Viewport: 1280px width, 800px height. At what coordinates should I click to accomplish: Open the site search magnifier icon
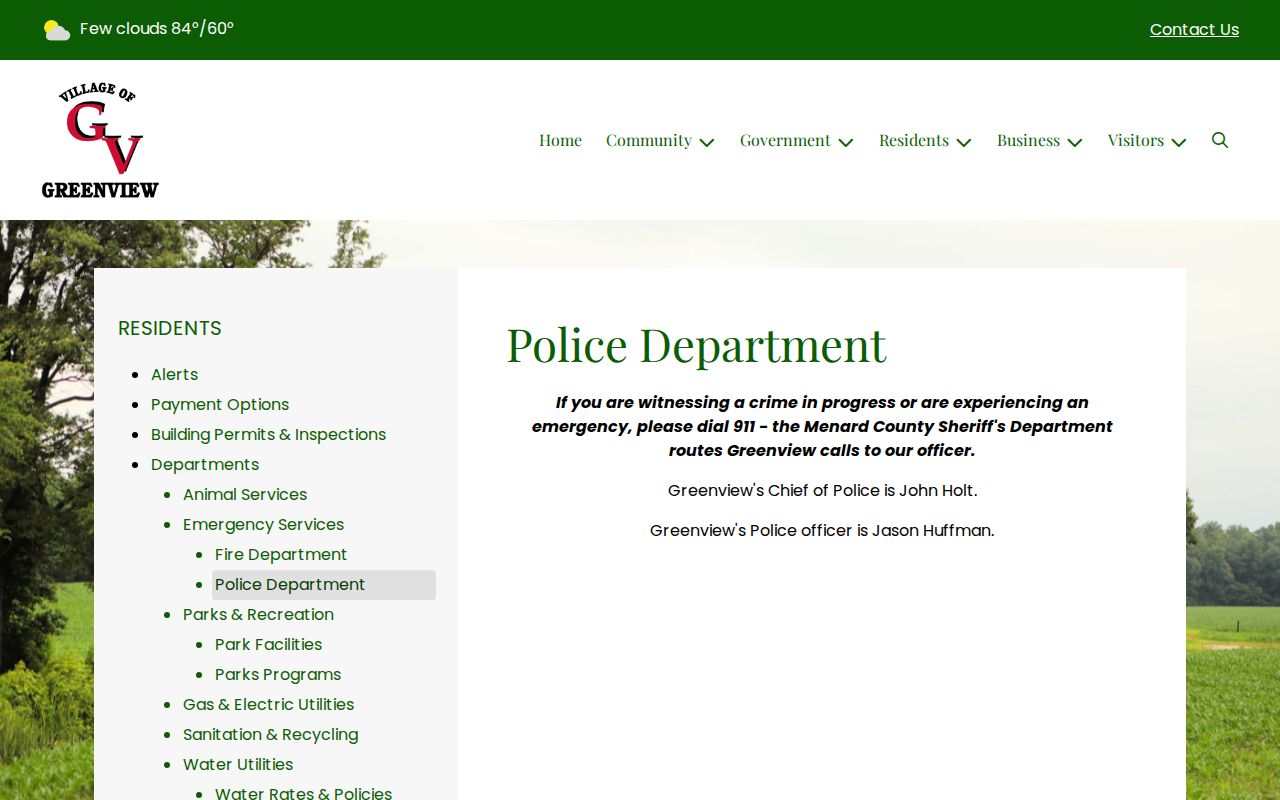tap(1220, 140)
